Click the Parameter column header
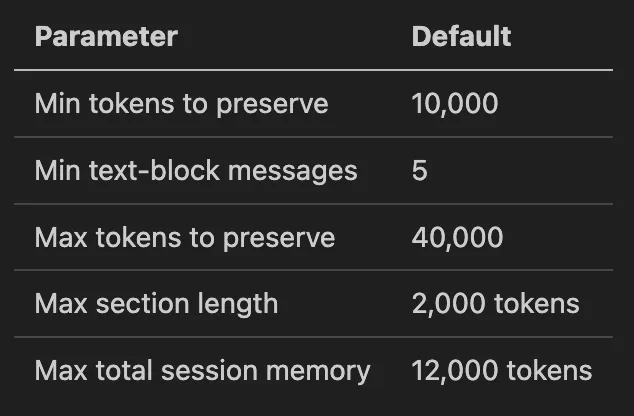634x416 pixels. click(106, 37)
